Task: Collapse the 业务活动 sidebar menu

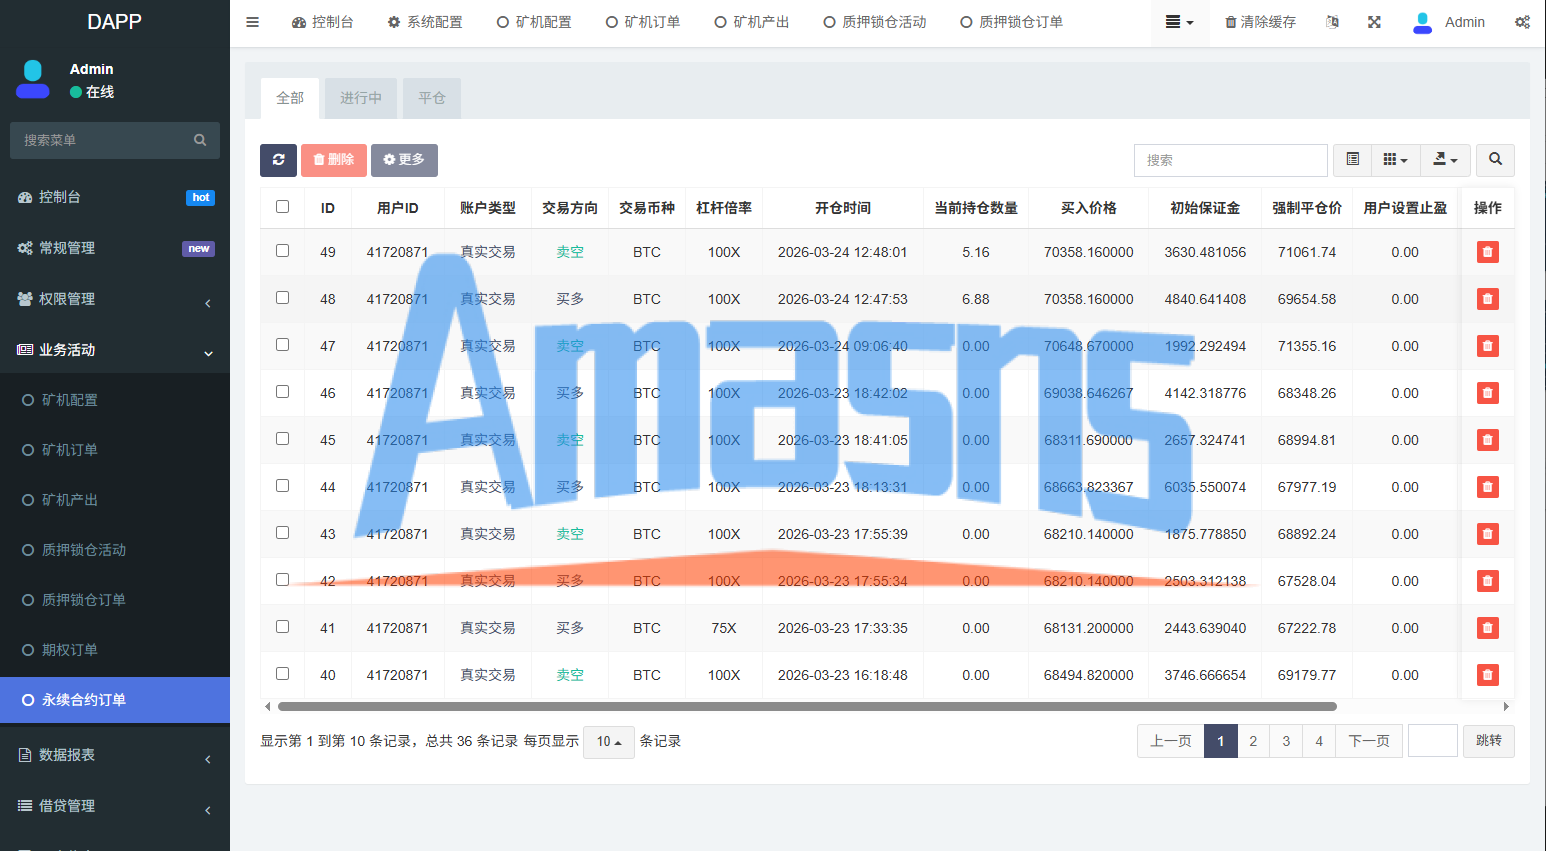Action: (x=115, y=350)
